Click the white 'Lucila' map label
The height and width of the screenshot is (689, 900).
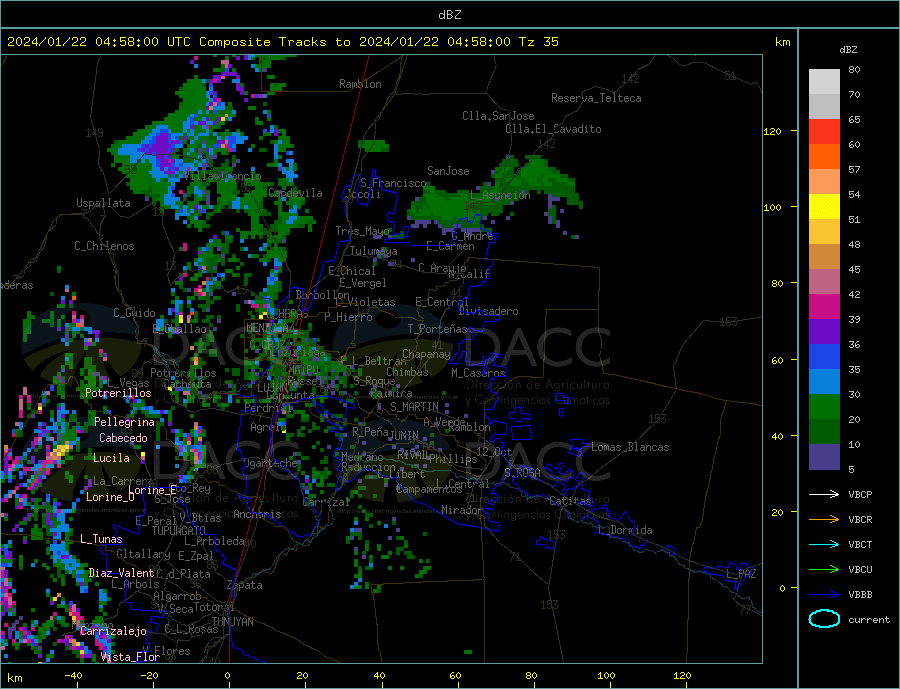111,458
